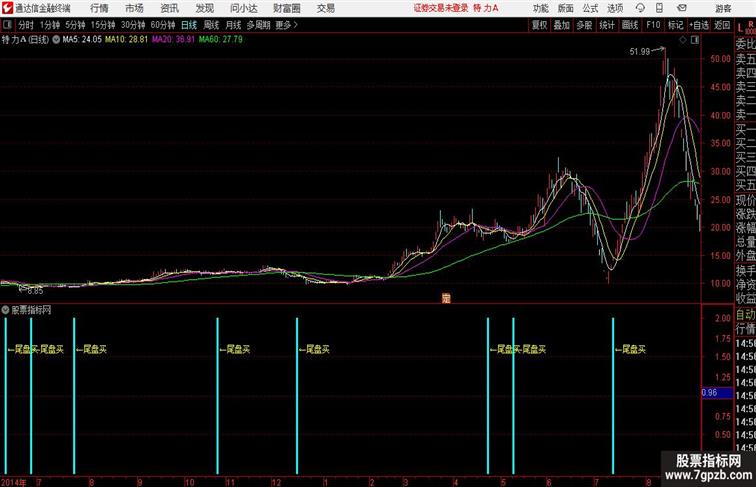
Task: Click the 股票指标网 indicator panel title
Action: click(x=31, y=310)
